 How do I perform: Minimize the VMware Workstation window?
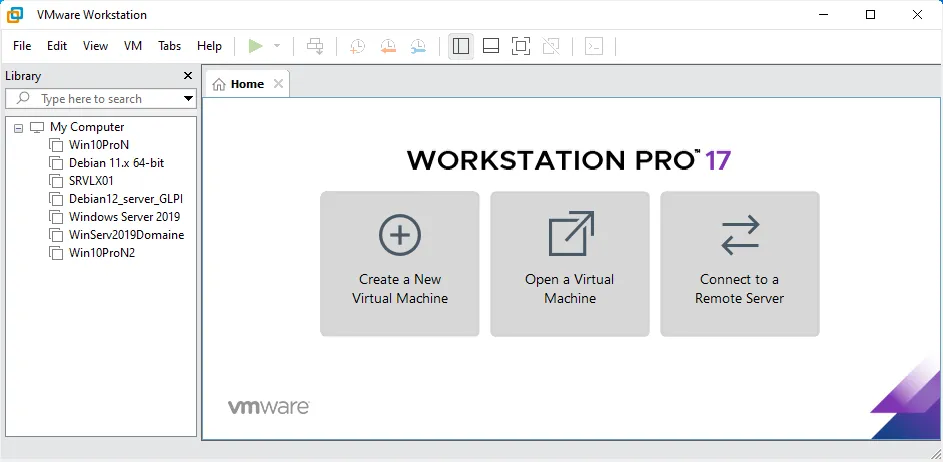click(x=824, y=14)
